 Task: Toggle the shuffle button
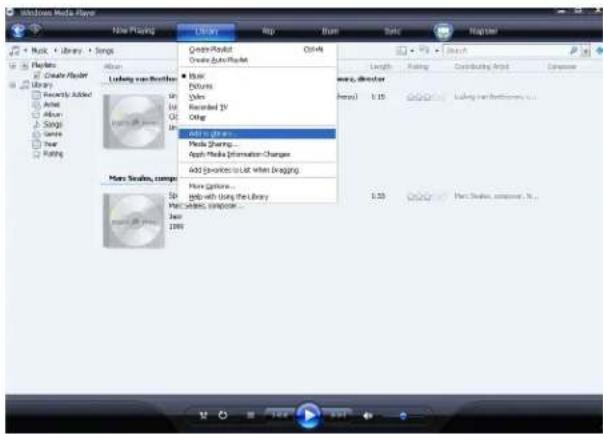click(x=203, y=415)
